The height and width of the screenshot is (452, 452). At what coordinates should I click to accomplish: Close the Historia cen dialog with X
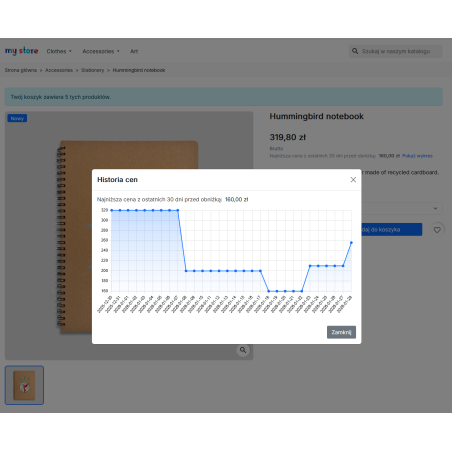click(x=353, y=180)
